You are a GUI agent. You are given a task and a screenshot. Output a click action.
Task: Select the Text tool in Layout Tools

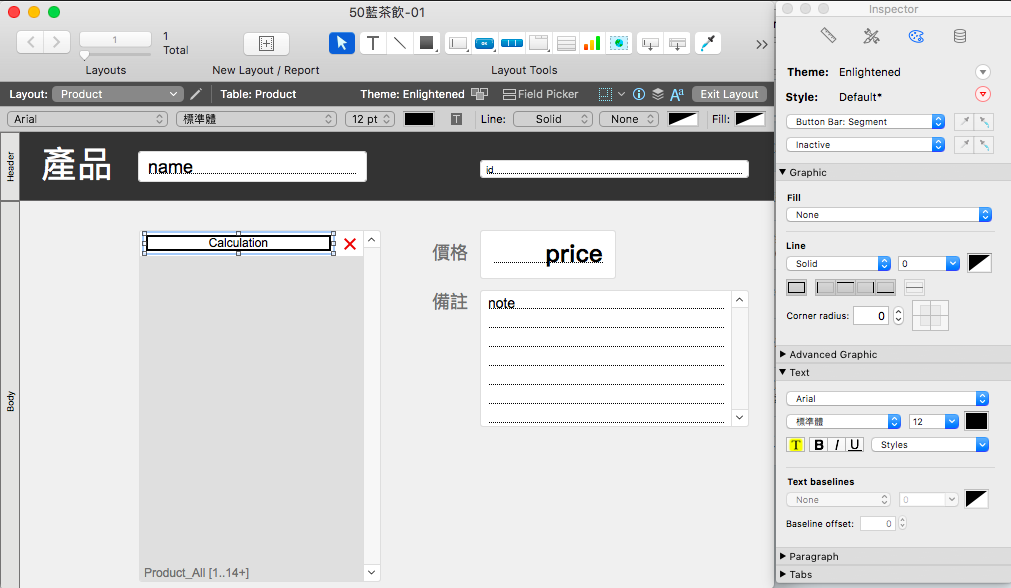click(373, 43)
